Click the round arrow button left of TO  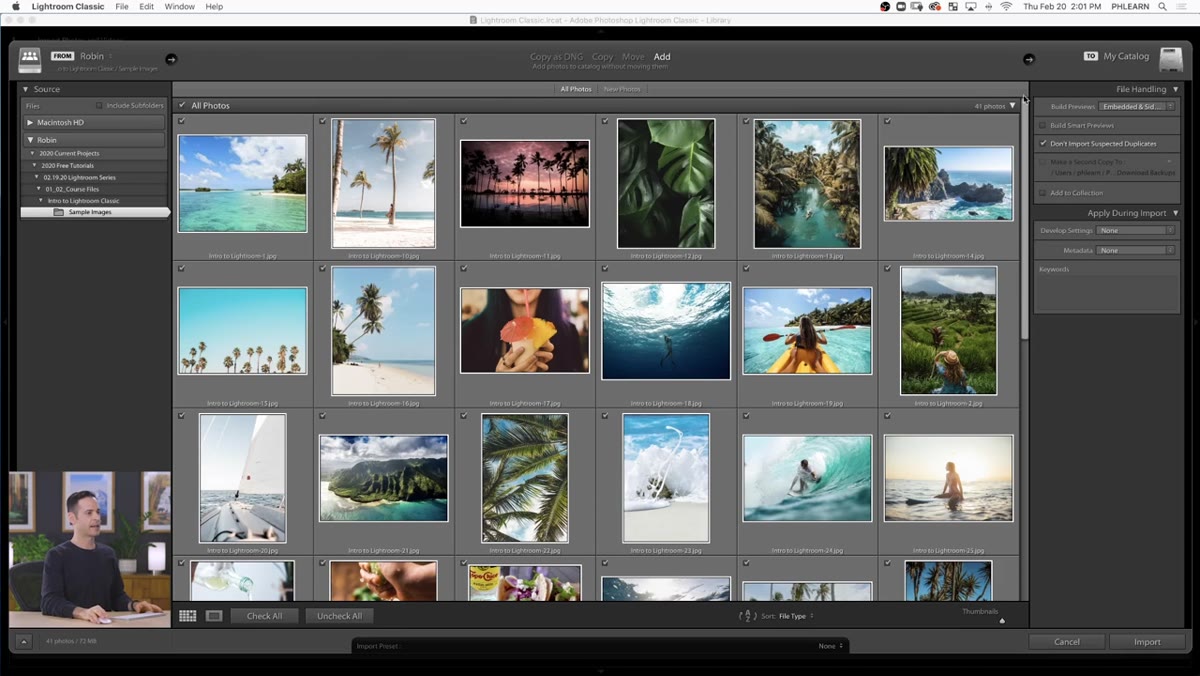click(x=1029, y=59)
